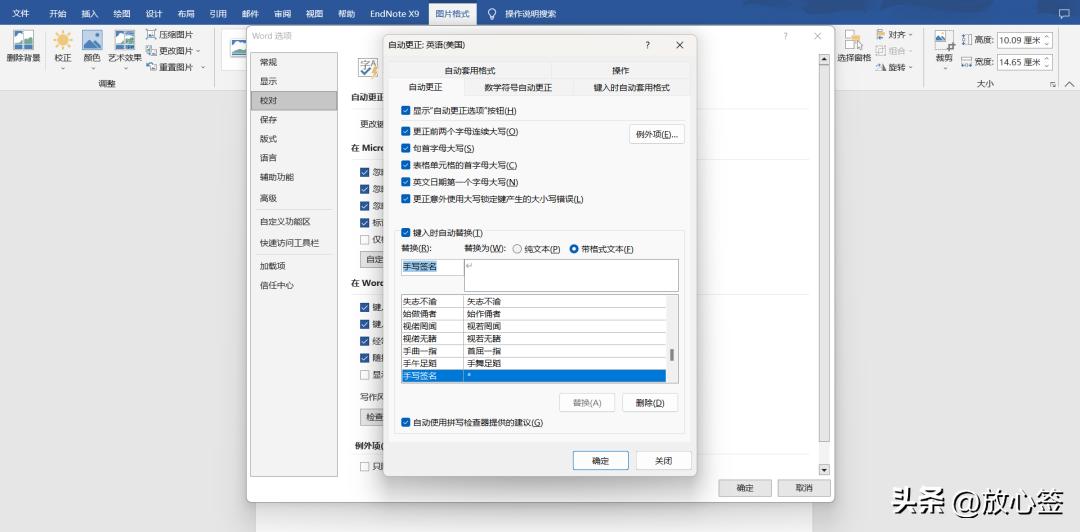Click the Word Options help question mark
1080x532 pixels.
786,36
